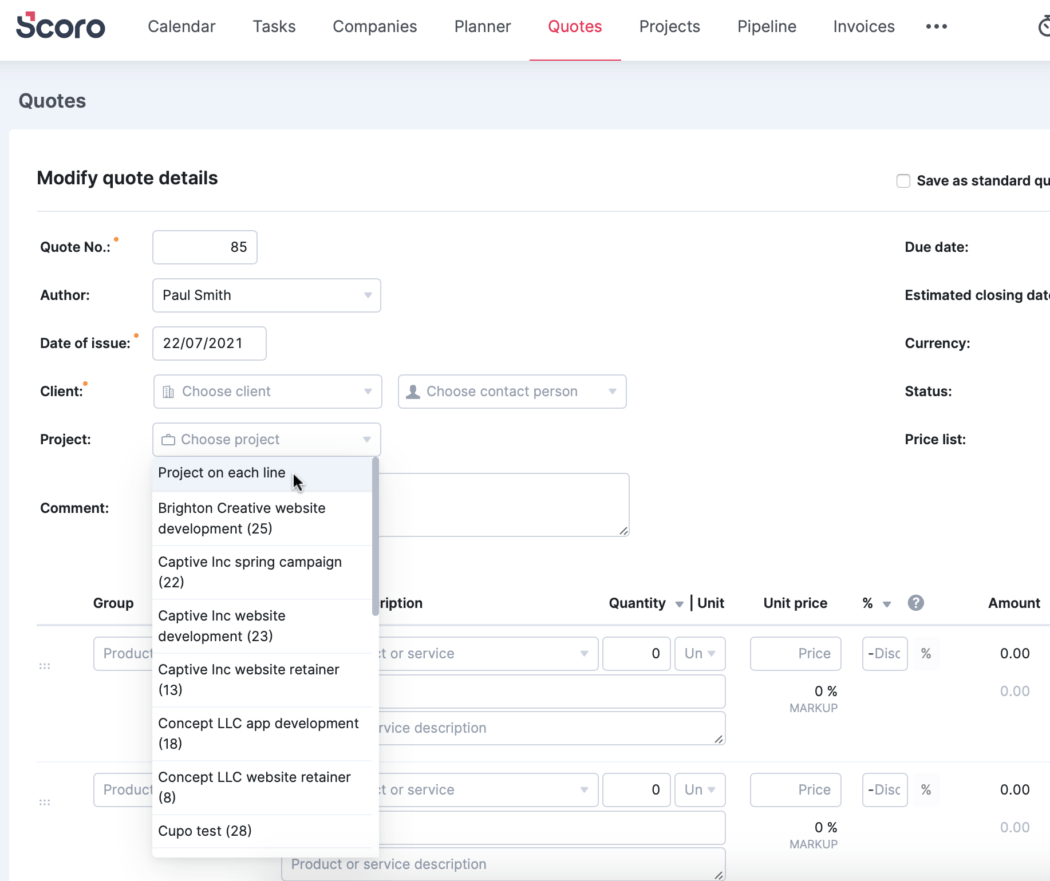The height and width of the screenshot is (881, 1050).
Task: Open the Author dropdown showing Paul Smith
Action: pyautogui.click(x=267, y=295)
